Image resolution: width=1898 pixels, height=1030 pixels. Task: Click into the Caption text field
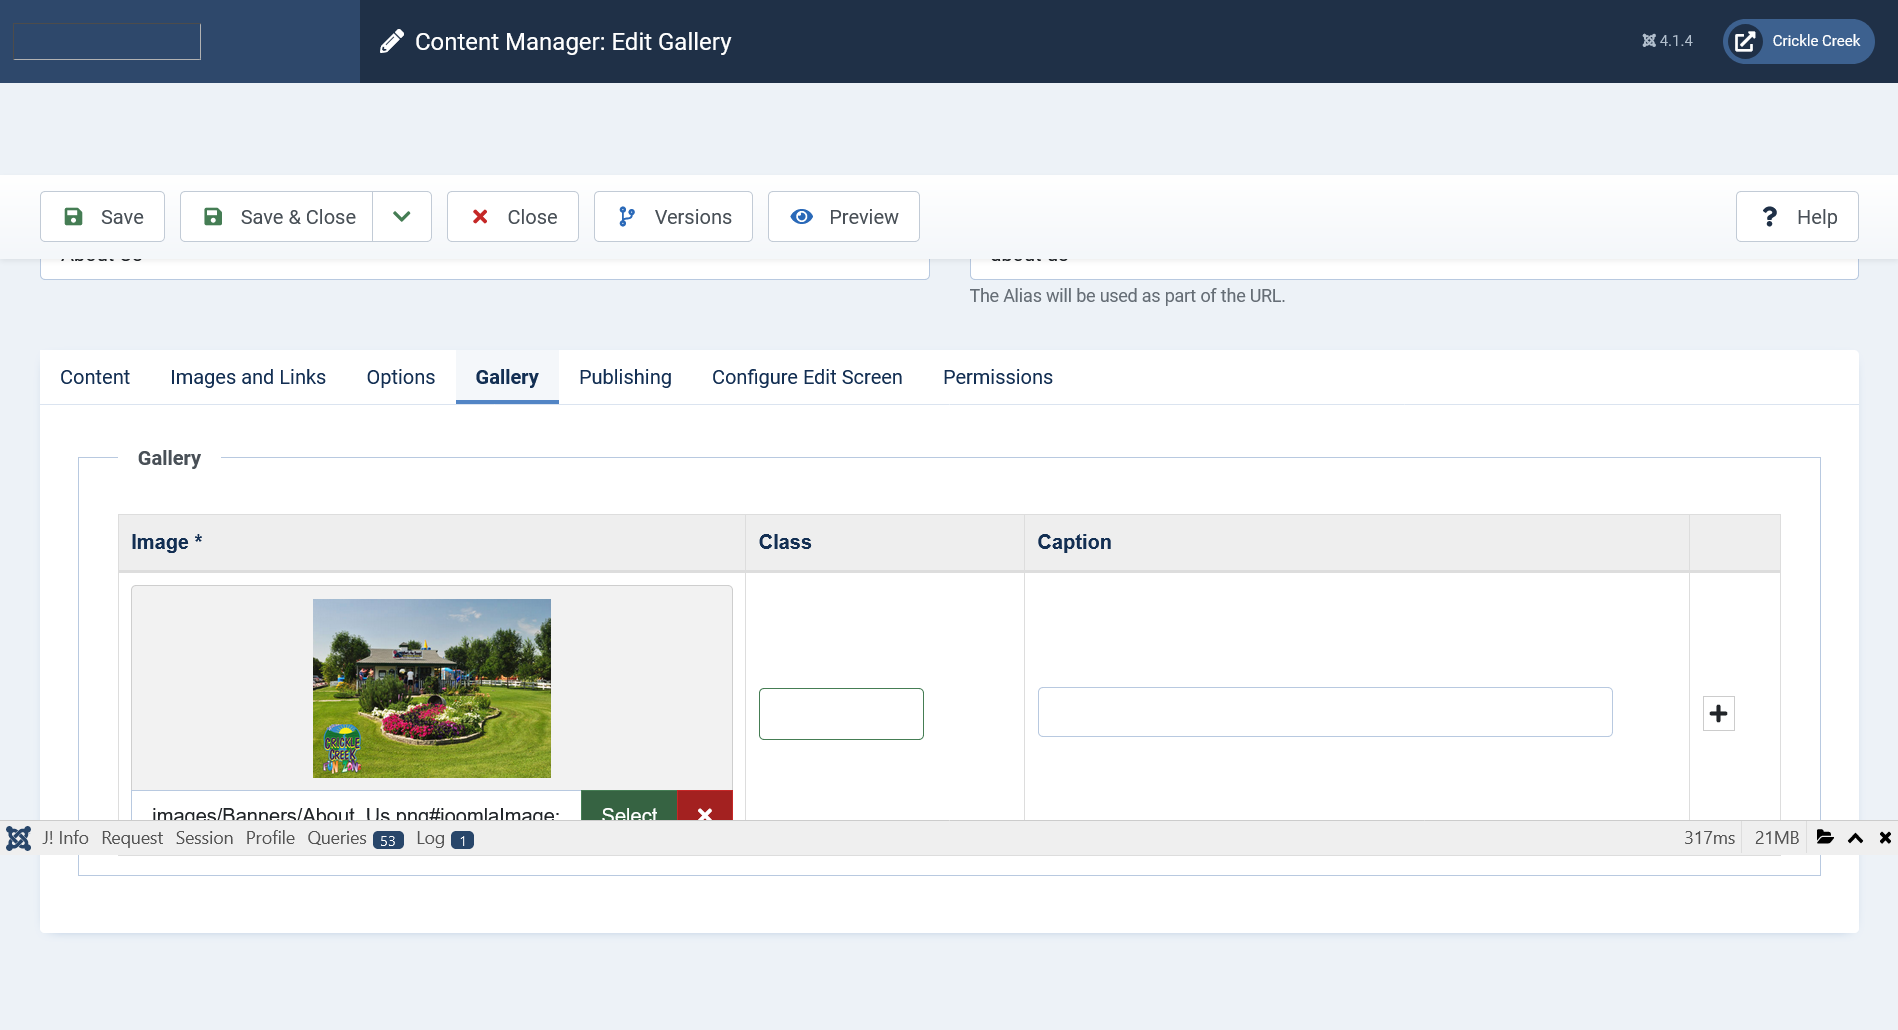click(x=1325, y=712)
